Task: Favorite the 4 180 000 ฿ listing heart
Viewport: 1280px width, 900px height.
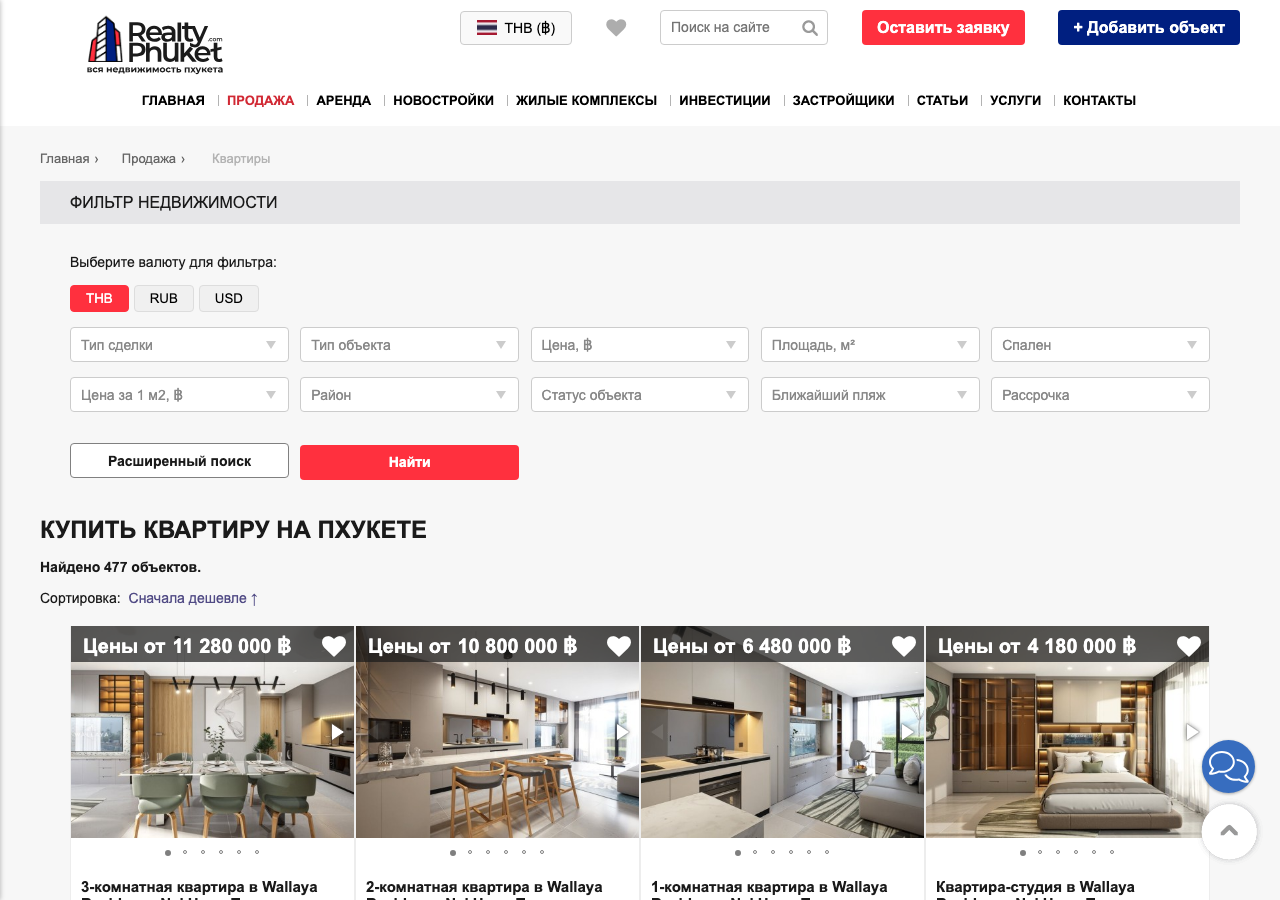Action: 1189,646
